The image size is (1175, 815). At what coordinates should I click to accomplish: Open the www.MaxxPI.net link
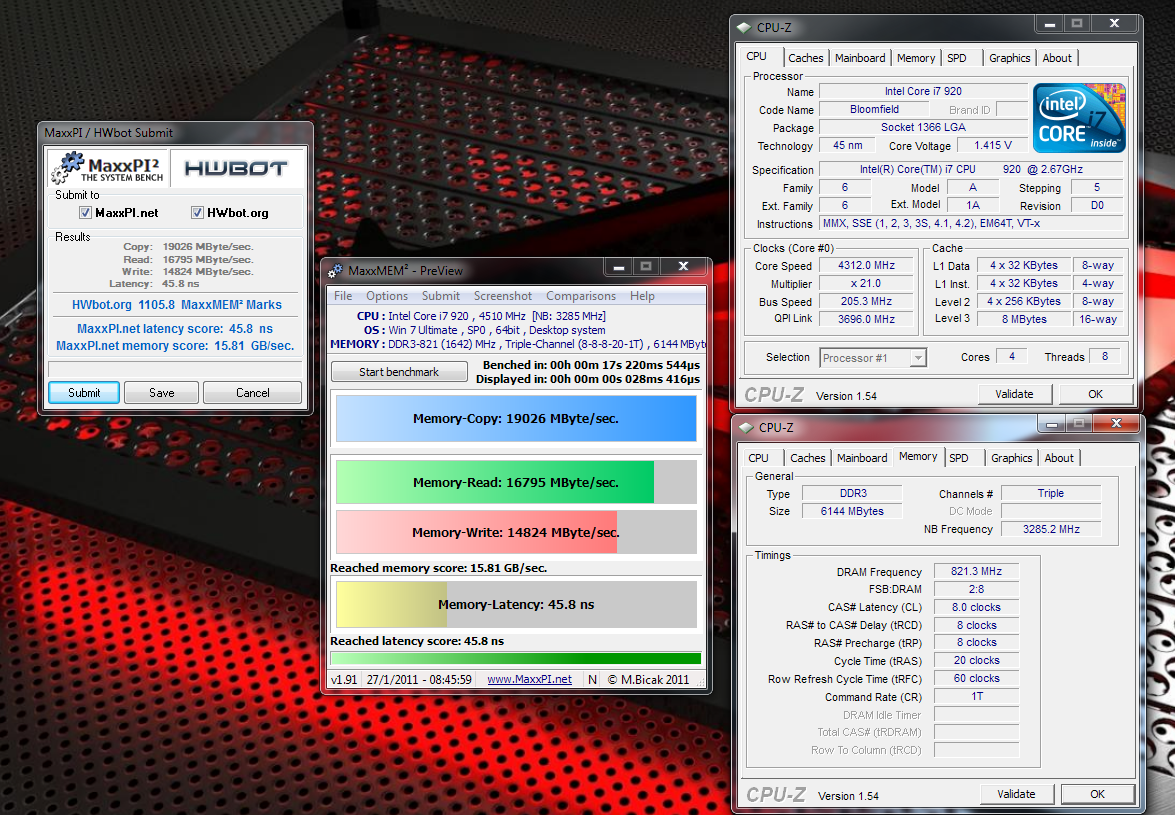(529, 679)
